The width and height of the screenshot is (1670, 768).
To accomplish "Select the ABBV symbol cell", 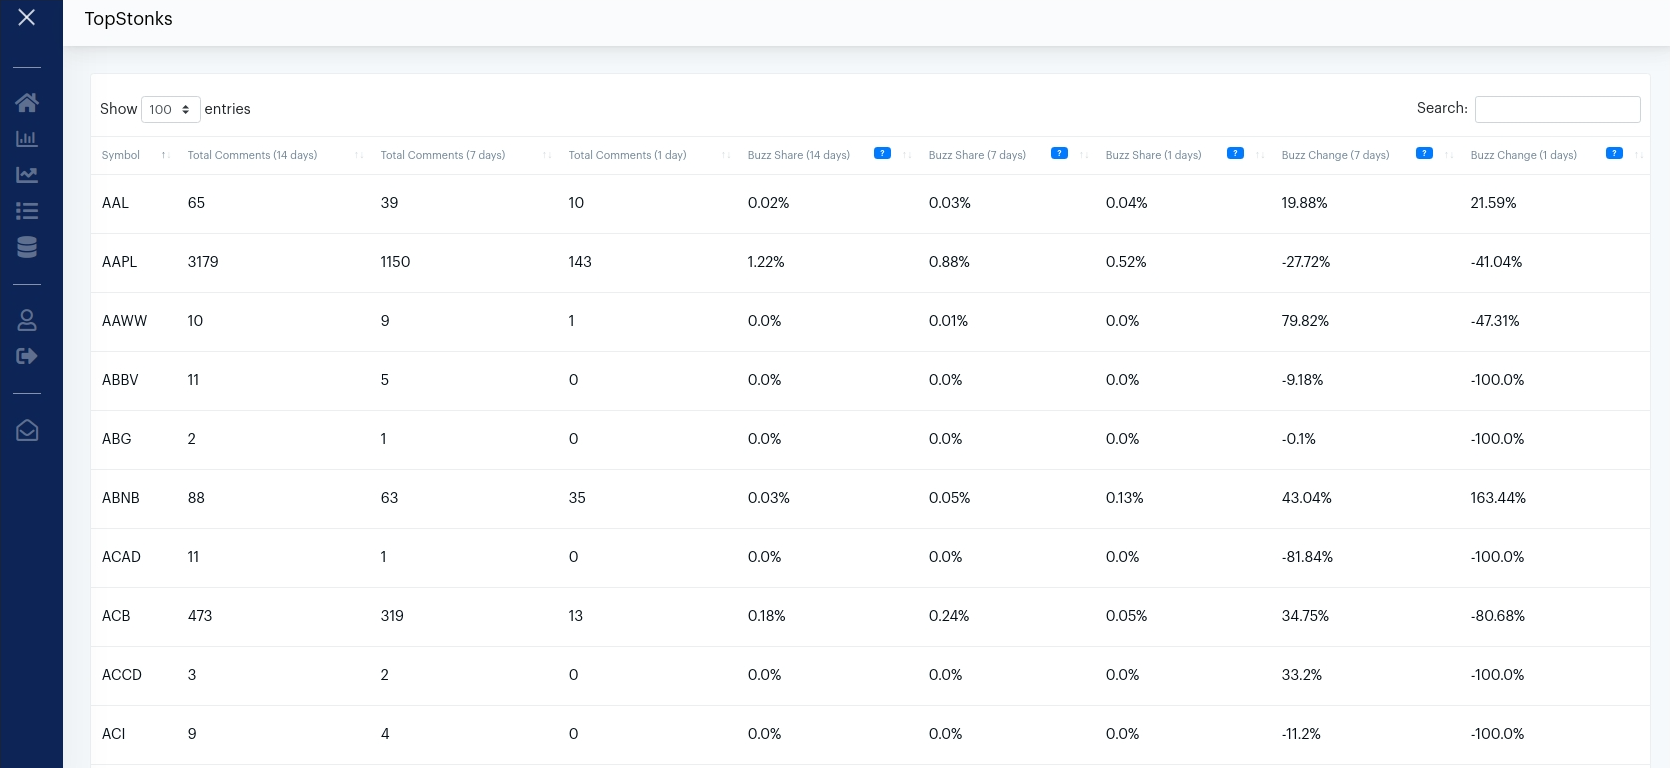I will [x=120, y=380].
